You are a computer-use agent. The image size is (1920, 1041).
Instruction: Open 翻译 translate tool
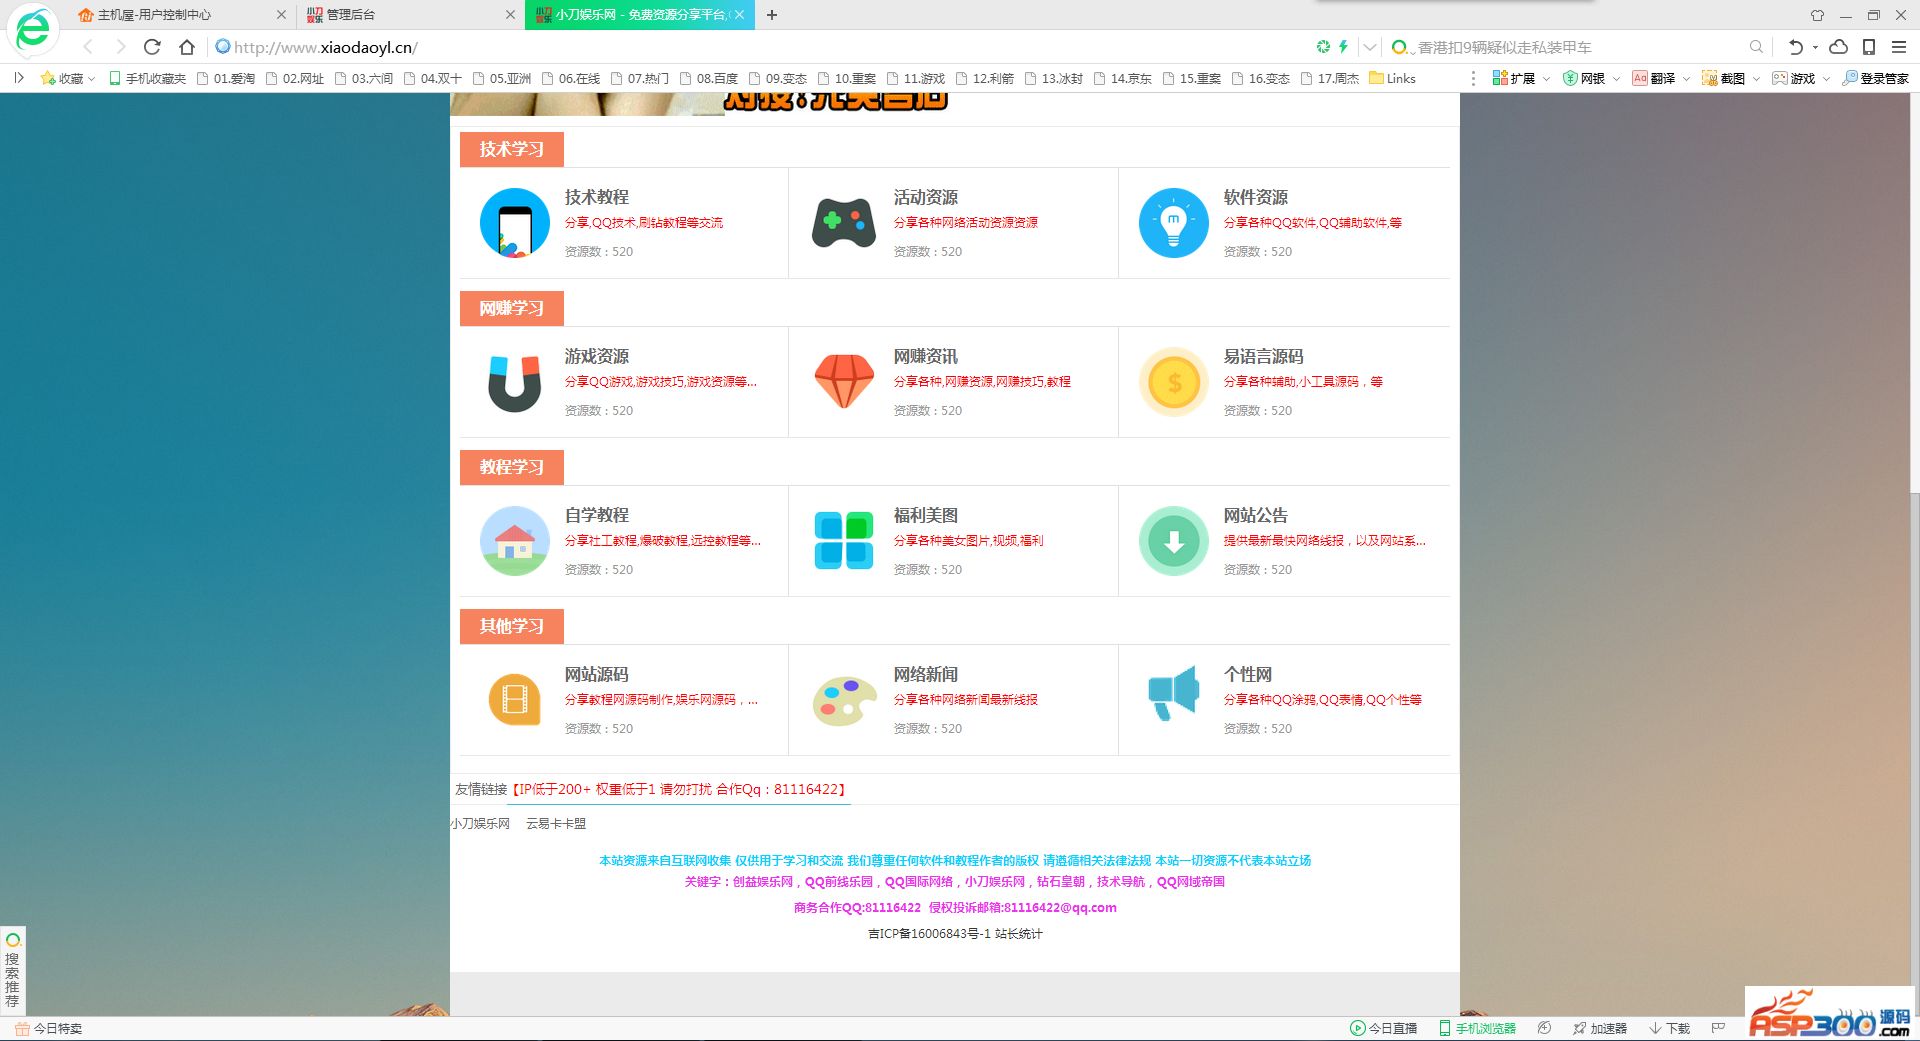(x=1654, y=78)
